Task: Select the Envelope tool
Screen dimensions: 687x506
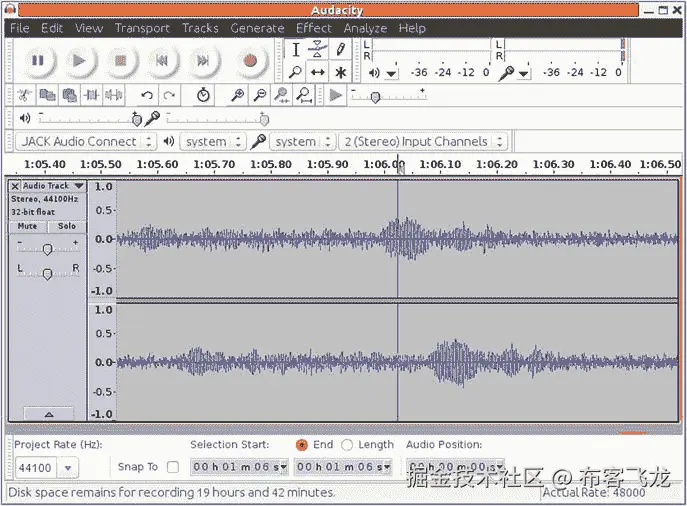Action: point(318,50)
